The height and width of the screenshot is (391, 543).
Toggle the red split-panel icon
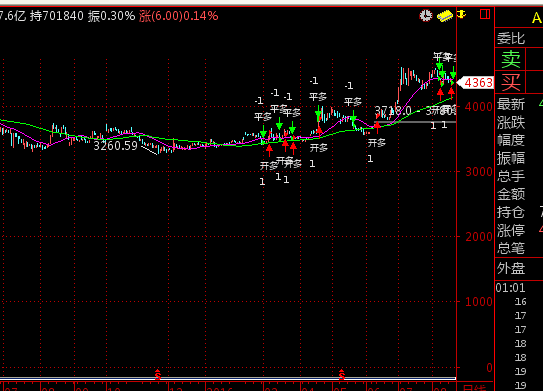[x=485, y=14]
